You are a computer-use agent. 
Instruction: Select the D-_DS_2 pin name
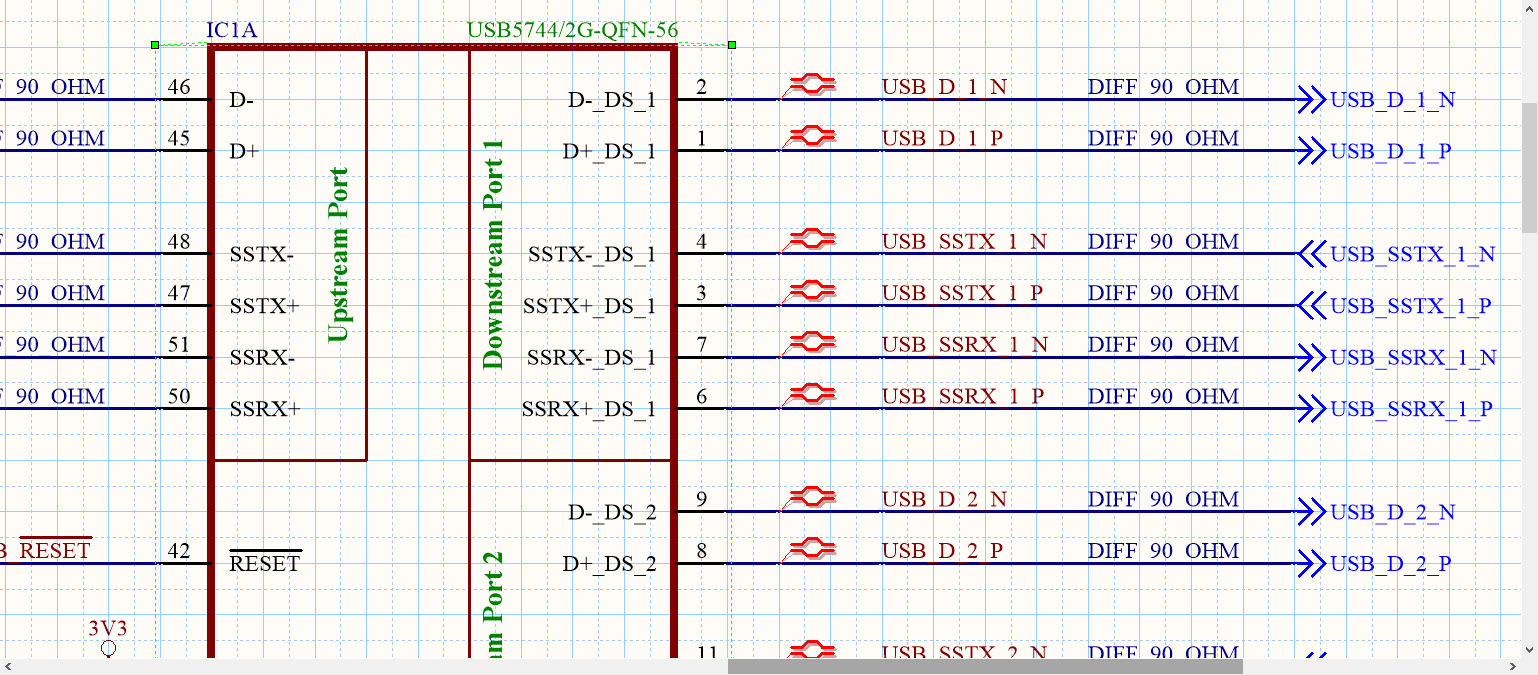(x=612, y=513)
